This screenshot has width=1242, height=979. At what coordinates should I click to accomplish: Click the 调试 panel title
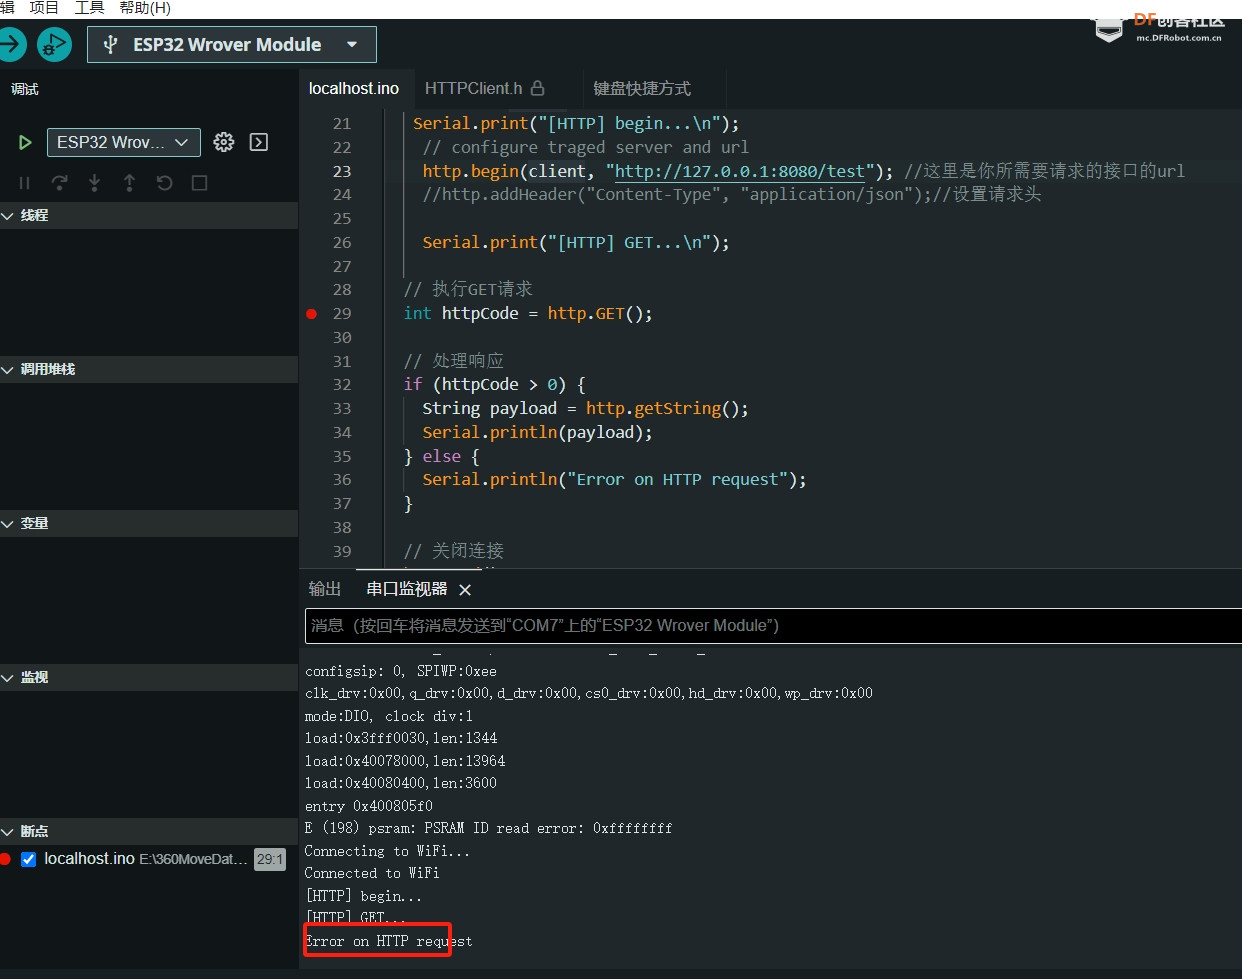pos(25,89)
